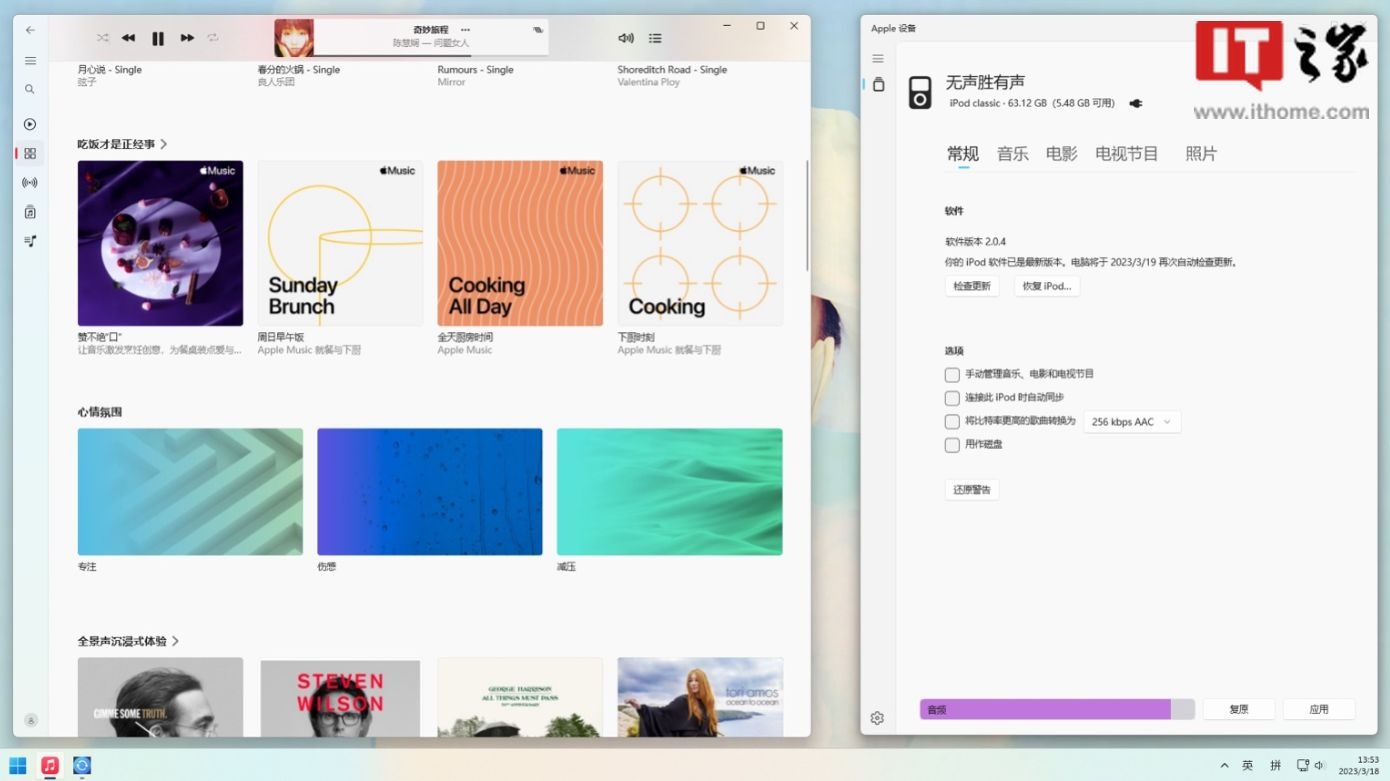Open Shoreditch Road - Single title
Image resolution: width=1390 pixels, height=781 pixels.
672,70
